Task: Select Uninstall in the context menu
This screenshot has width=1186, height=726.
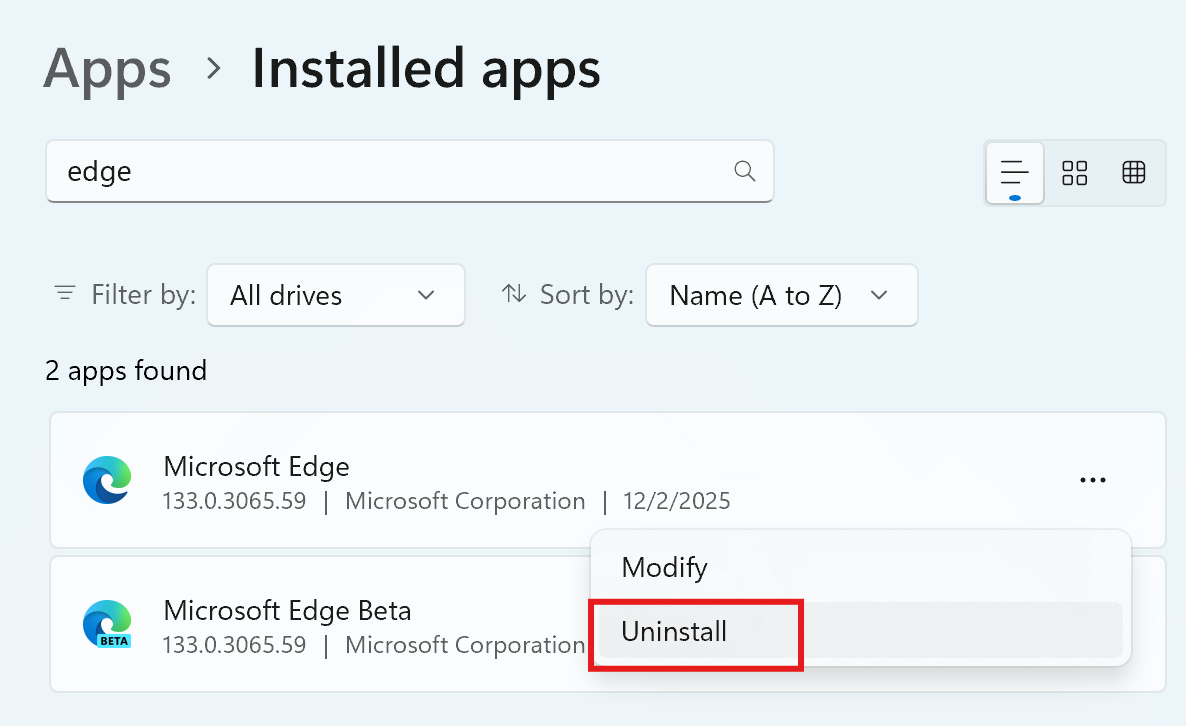Action: click(x=674, y=631)
